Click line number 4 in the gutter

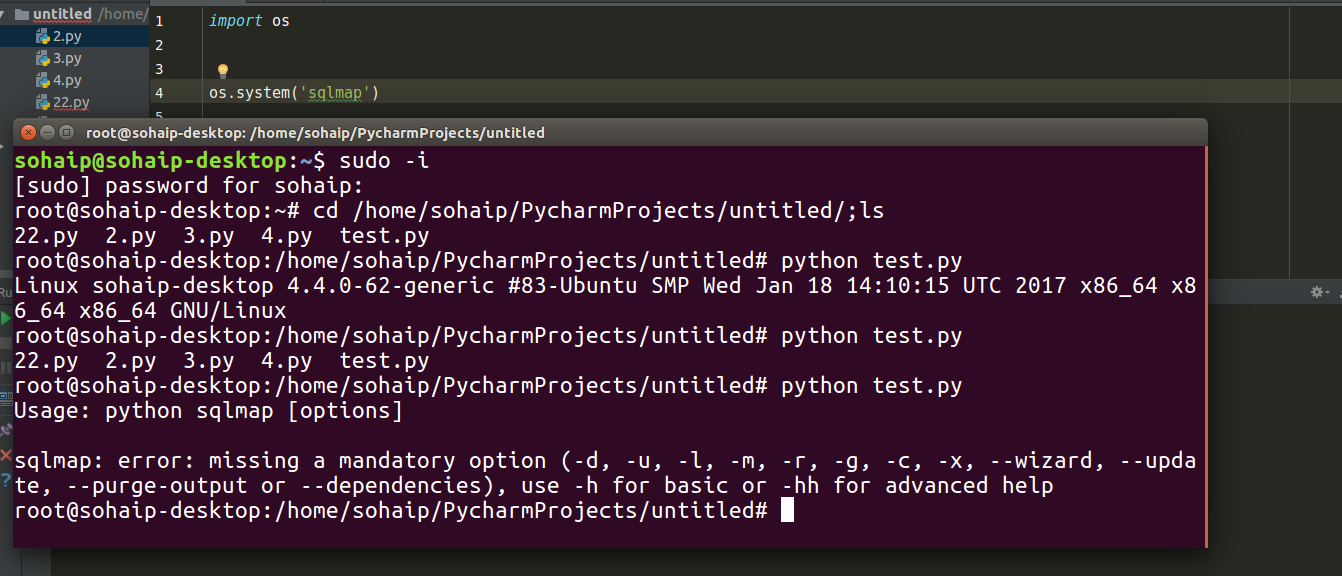(x=160, y=93)
